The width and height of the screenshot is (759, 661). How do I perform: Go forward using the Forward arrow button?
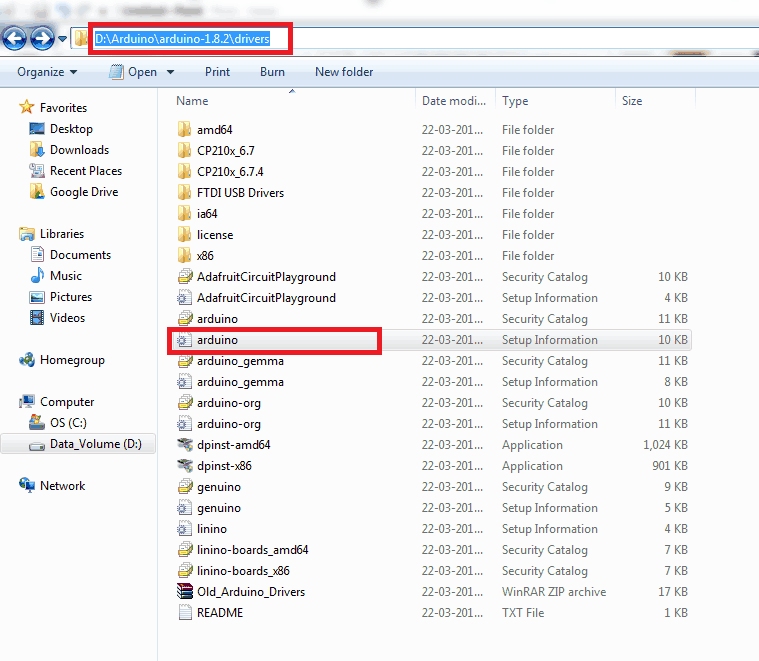coord(42,38)
